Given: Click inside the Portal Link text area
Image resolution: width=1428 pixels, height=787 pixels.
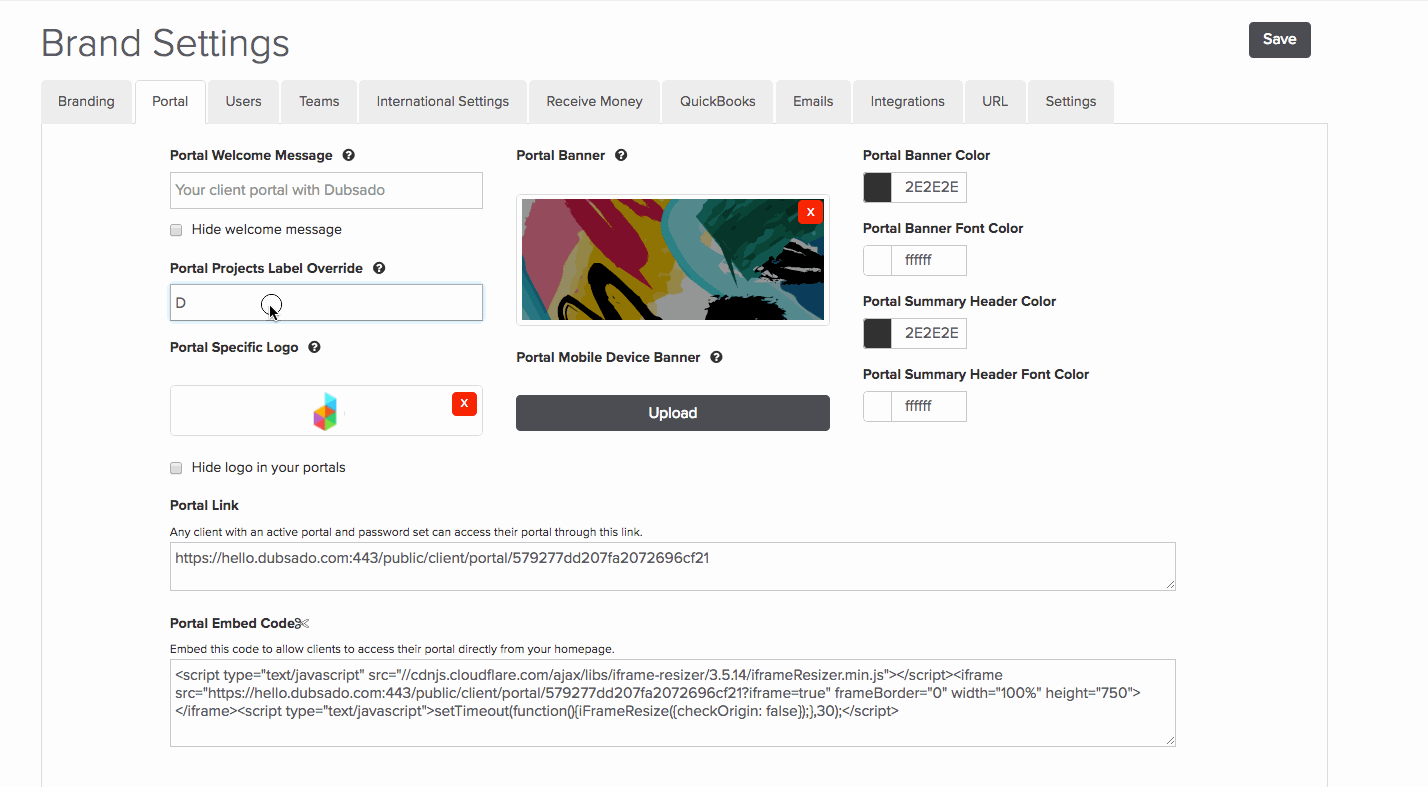Looking at the screenshot, I should tap(673, 566).
